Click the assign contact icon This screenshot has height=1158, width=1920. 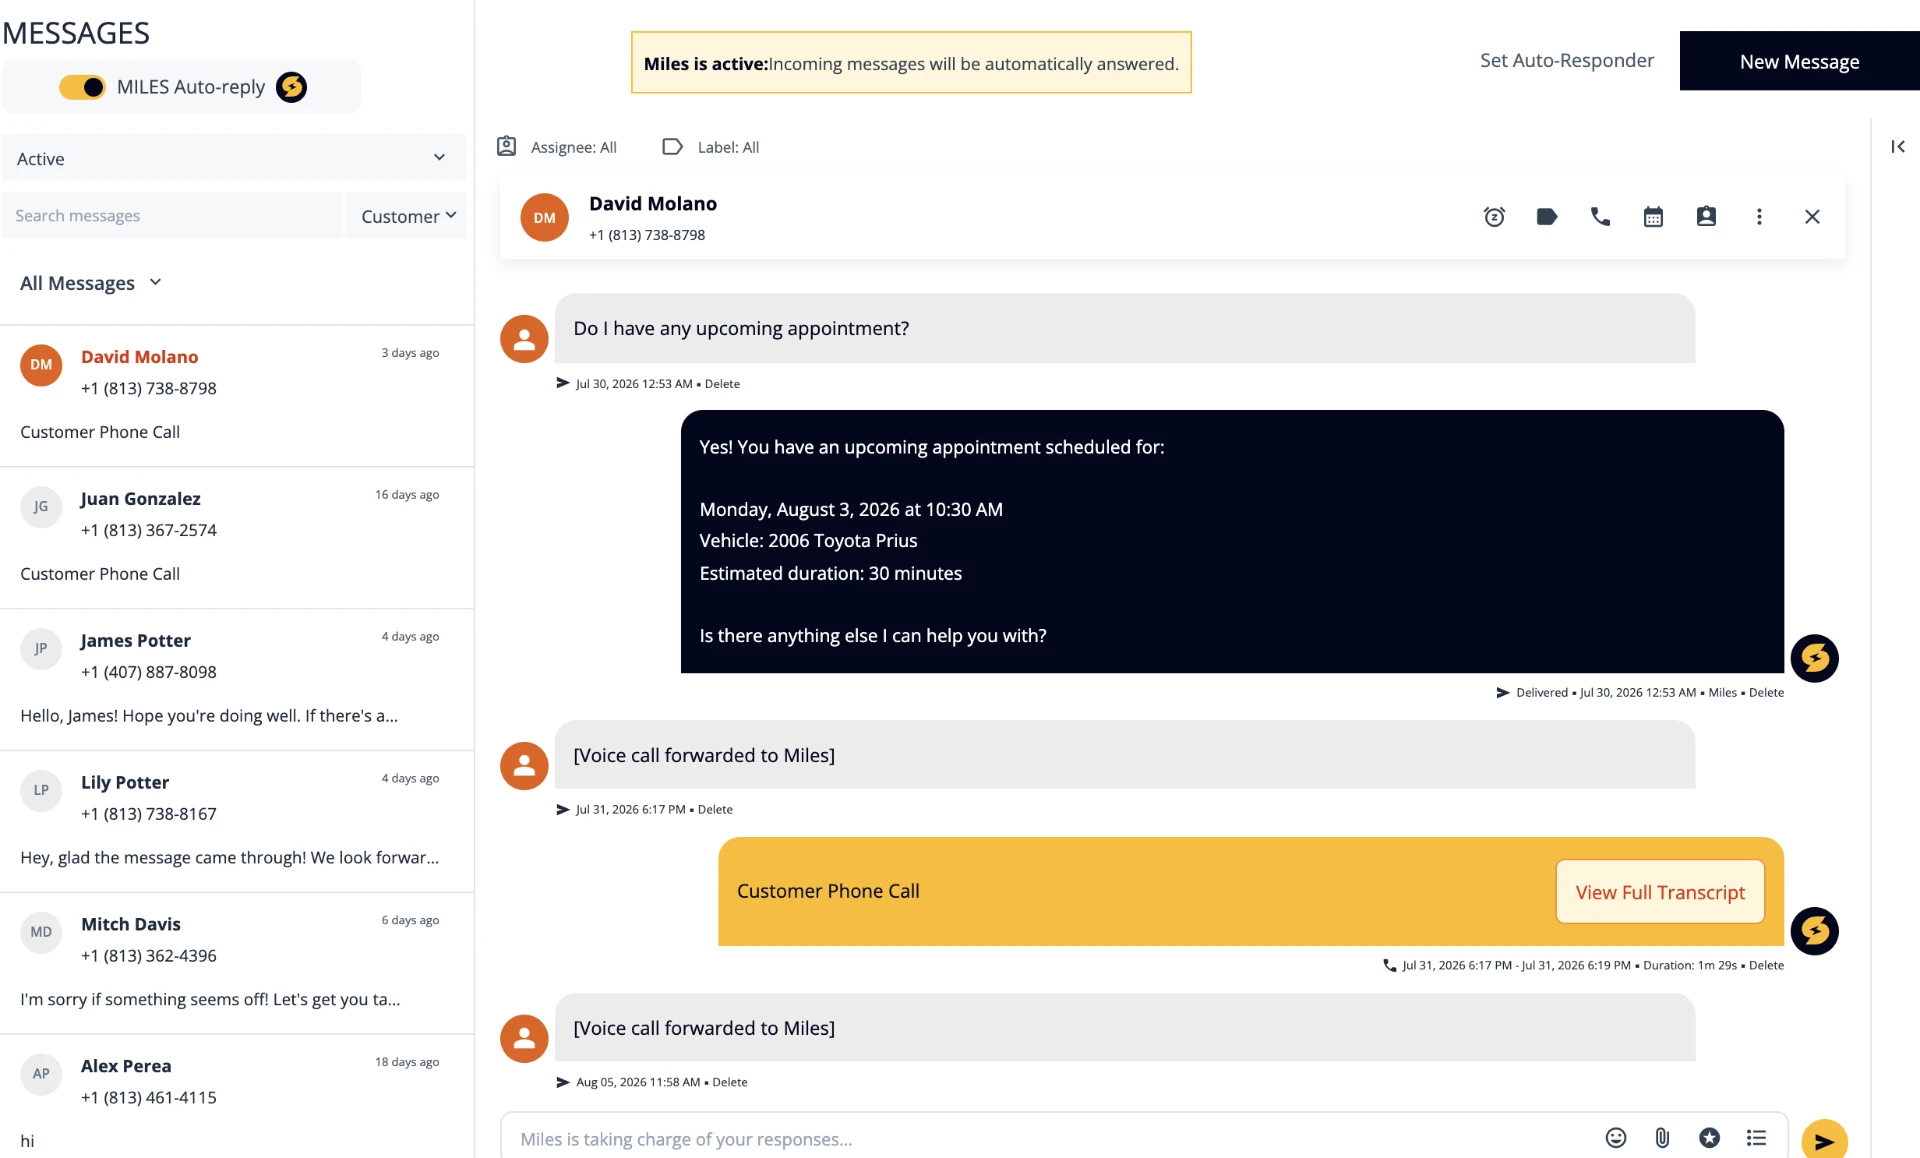1706,217
